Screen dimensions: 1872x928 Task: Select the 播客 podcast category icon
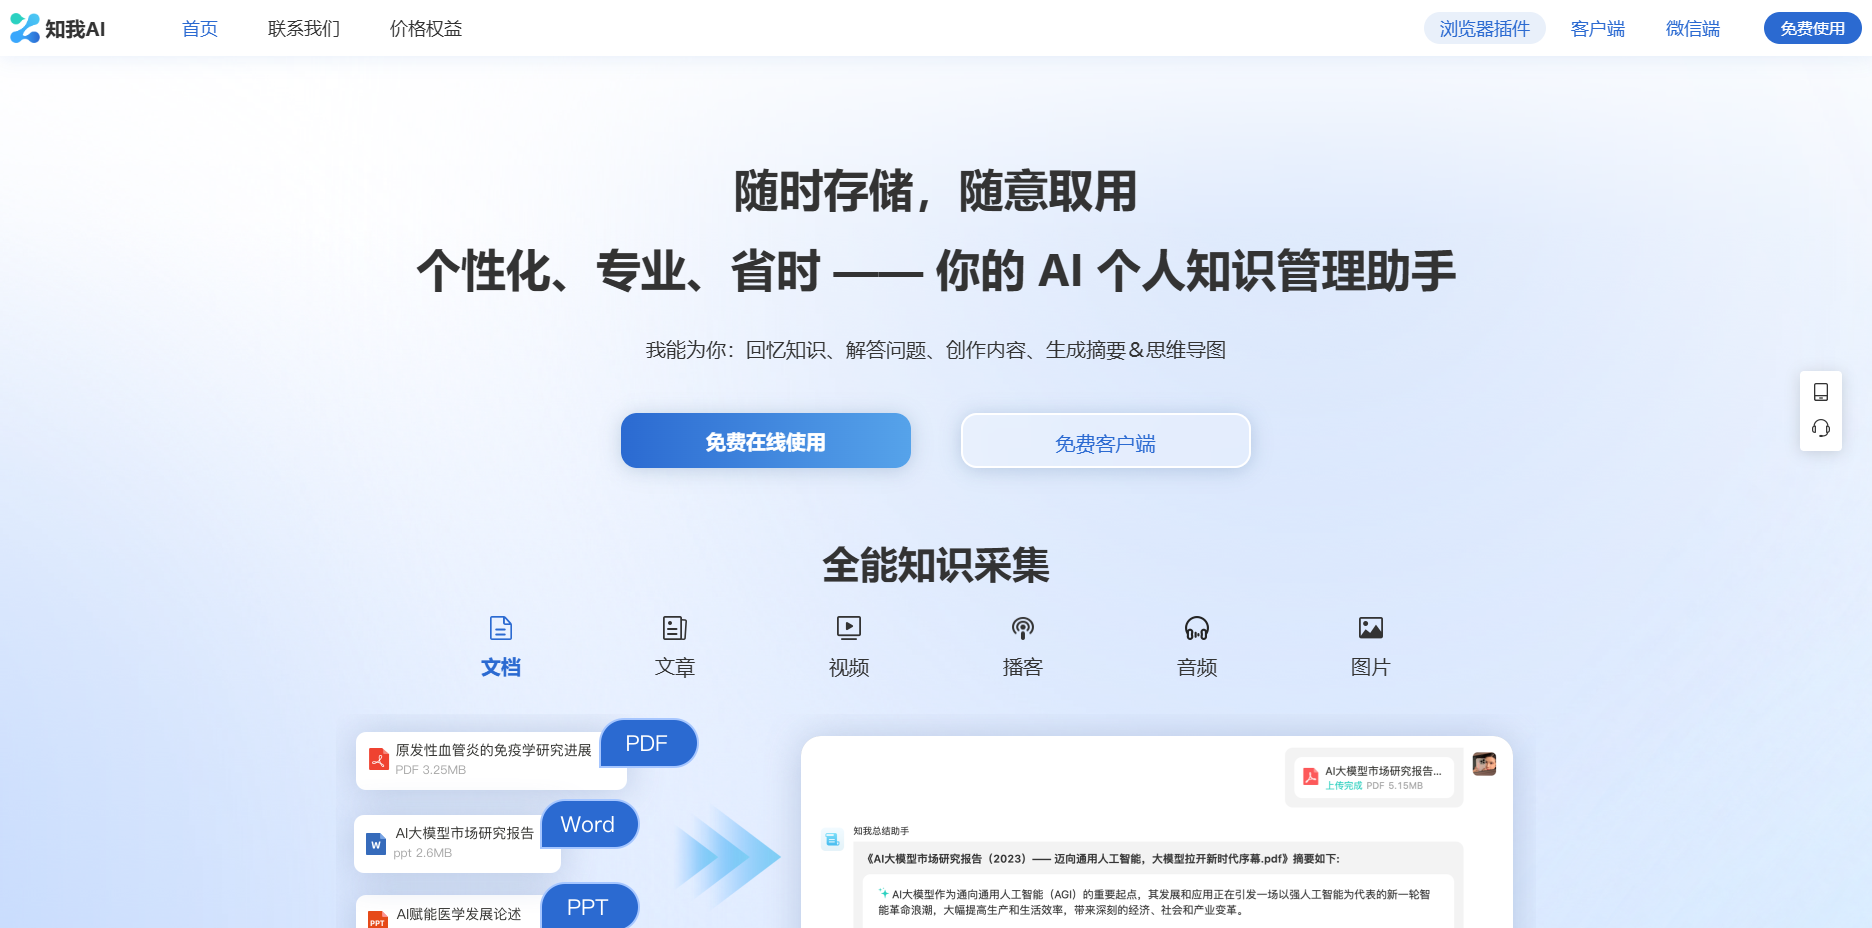point(1022,628)
